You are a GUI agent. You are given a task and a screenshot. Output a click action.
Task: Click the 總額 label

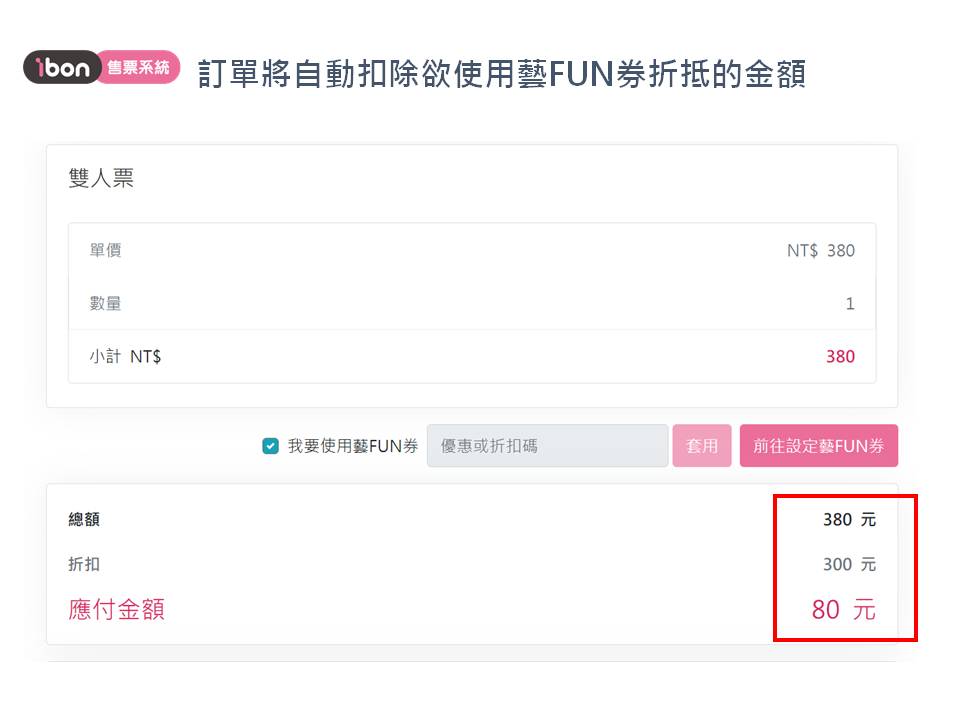point(84,519)
